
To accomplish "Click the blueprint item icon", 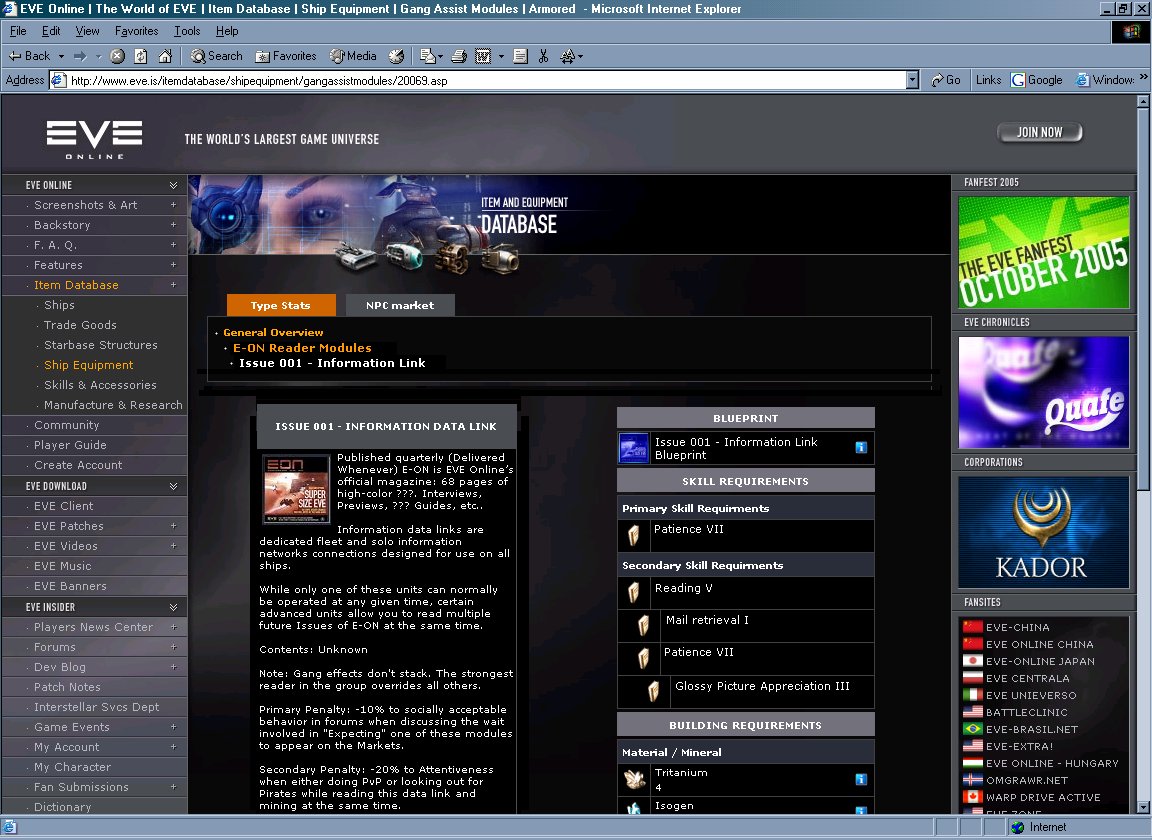I will point(633,448).
